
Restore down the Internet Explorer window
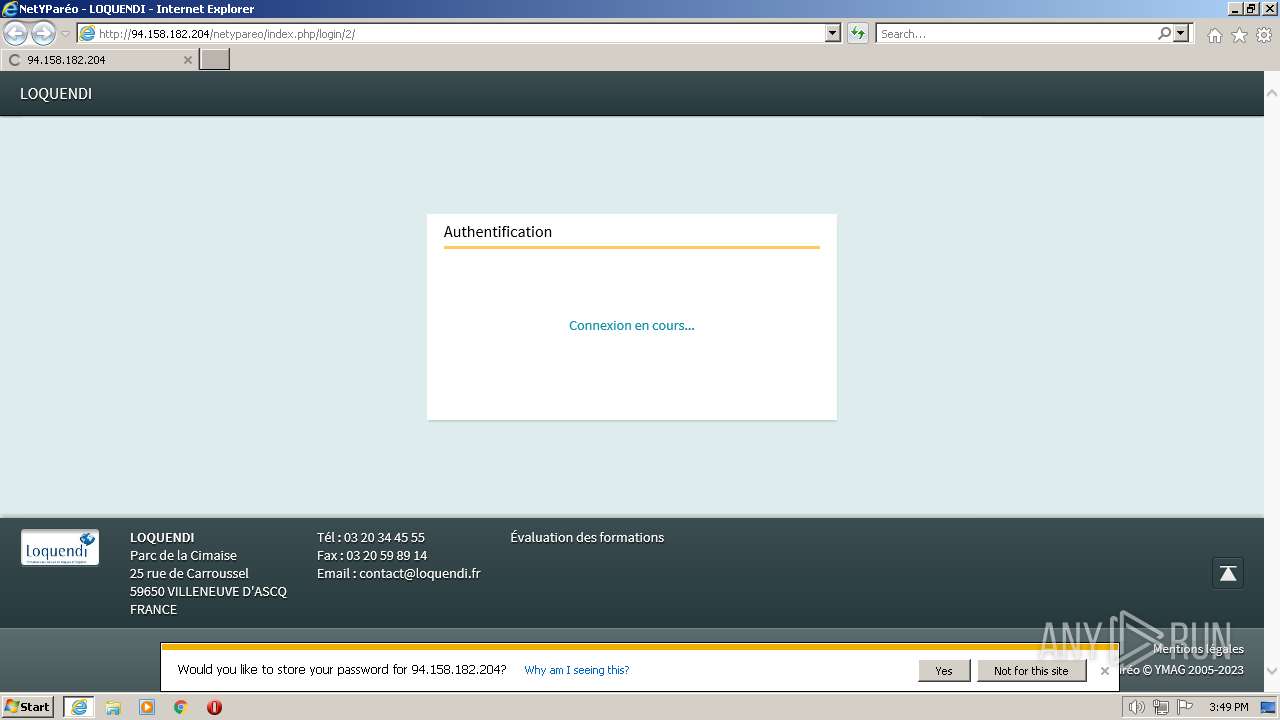1251,8
